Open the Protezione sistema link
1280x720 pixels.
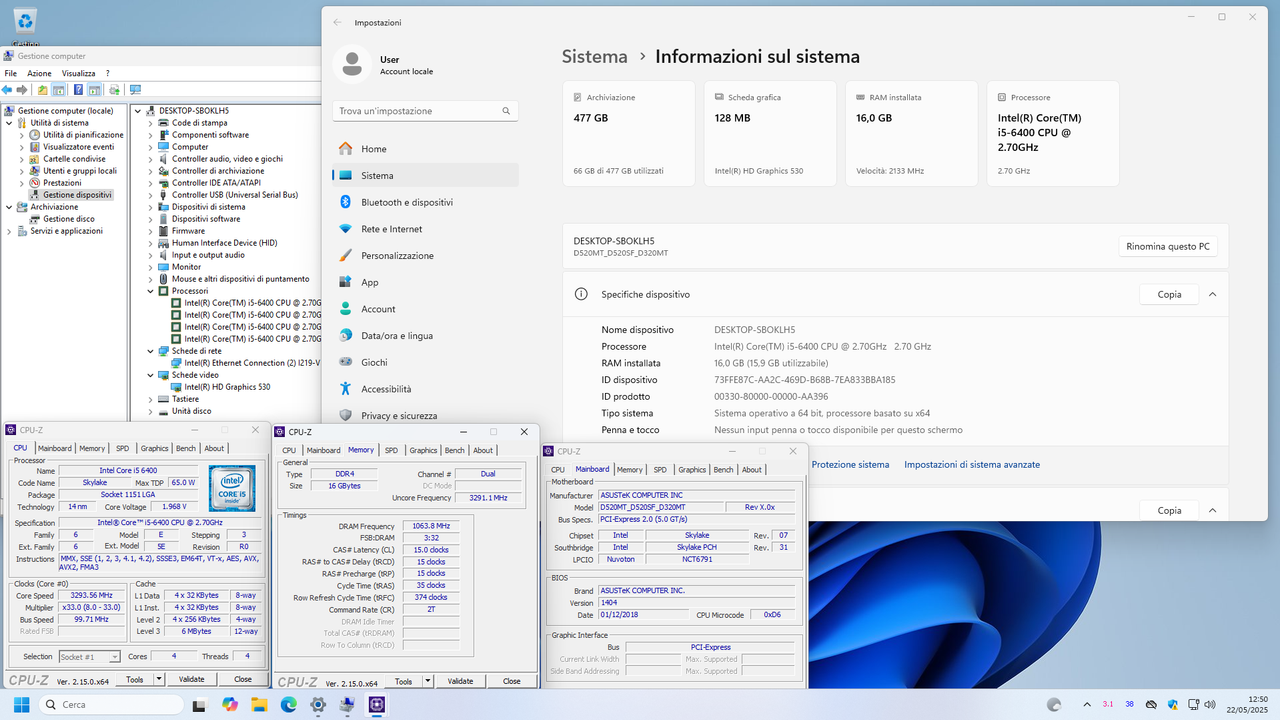(x=850, y=465)
